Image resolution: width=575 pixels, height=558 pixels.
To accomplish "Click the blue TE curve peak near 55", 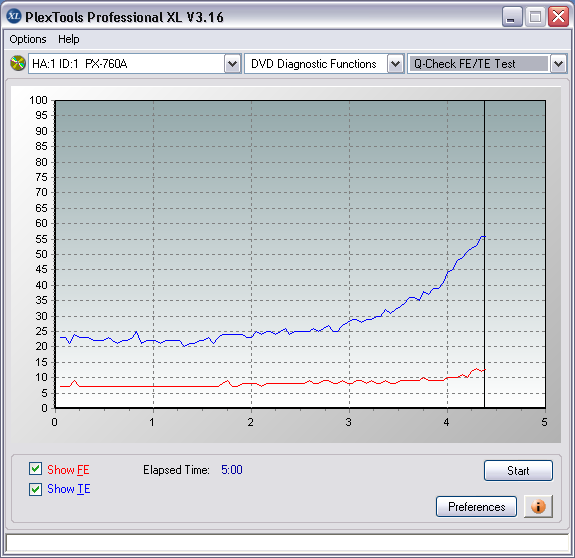I will [483, 236].
